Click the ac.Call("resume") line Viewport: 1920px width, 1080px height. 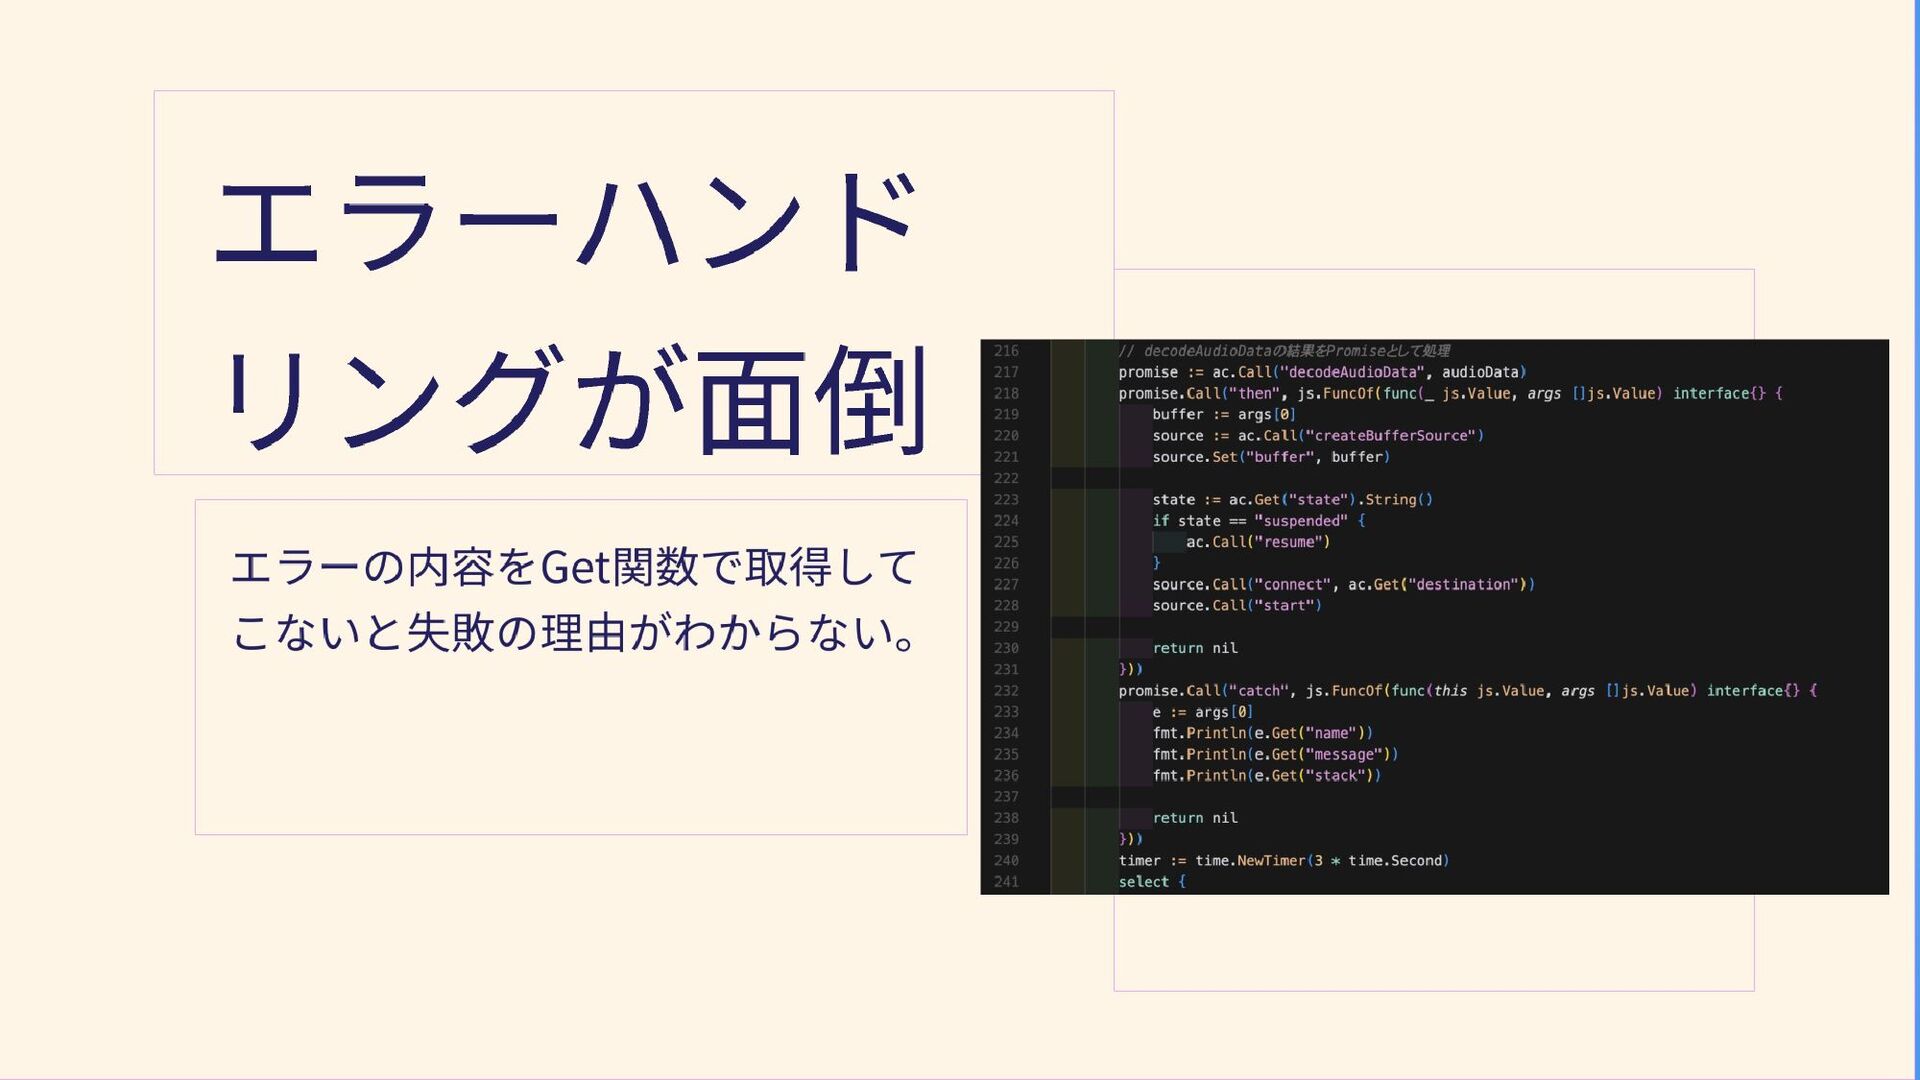(x=1257, y=542)
